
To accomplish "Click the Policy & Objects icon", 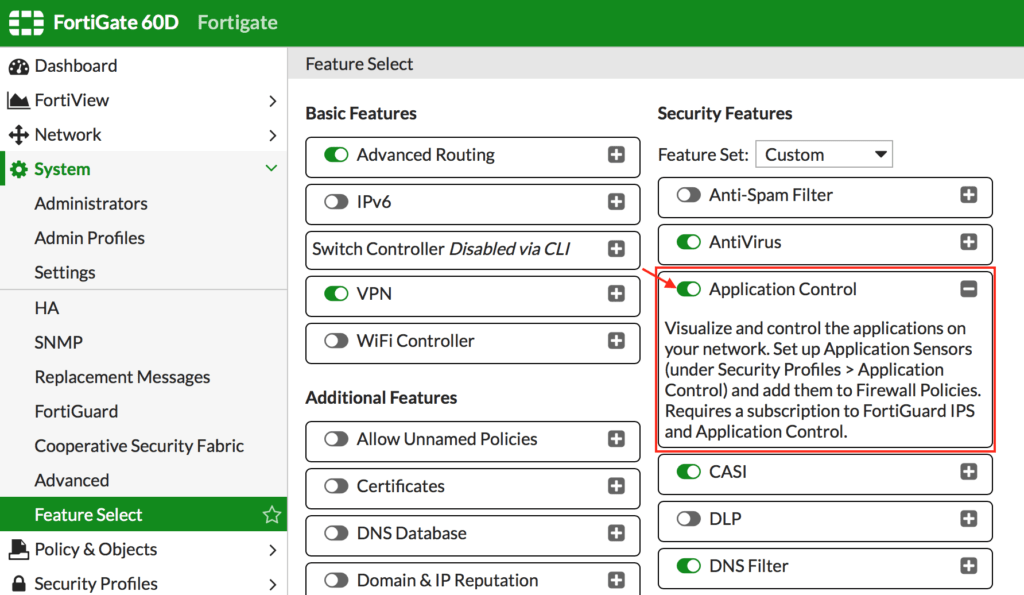I will point(18,549).
